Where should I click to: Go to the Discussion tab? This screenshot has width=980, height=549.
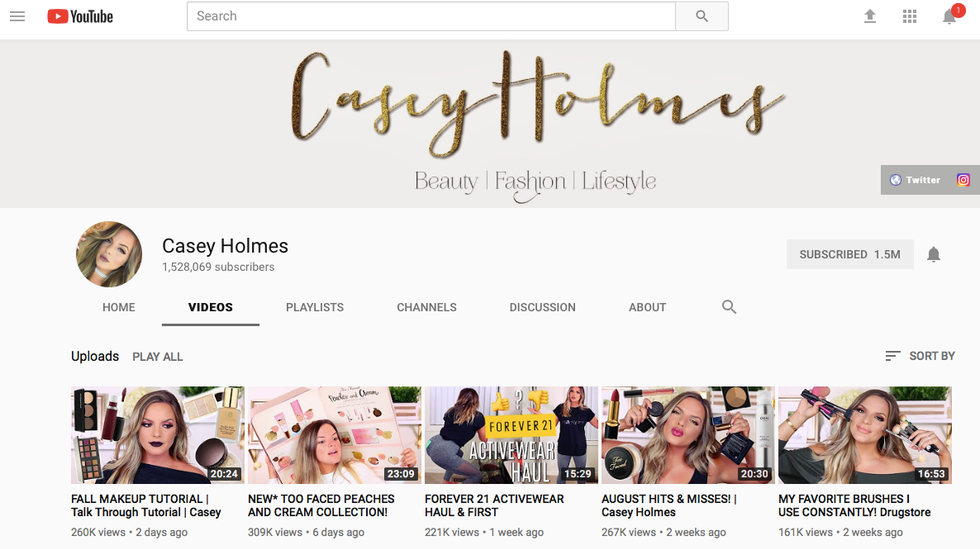click(542, 307)
